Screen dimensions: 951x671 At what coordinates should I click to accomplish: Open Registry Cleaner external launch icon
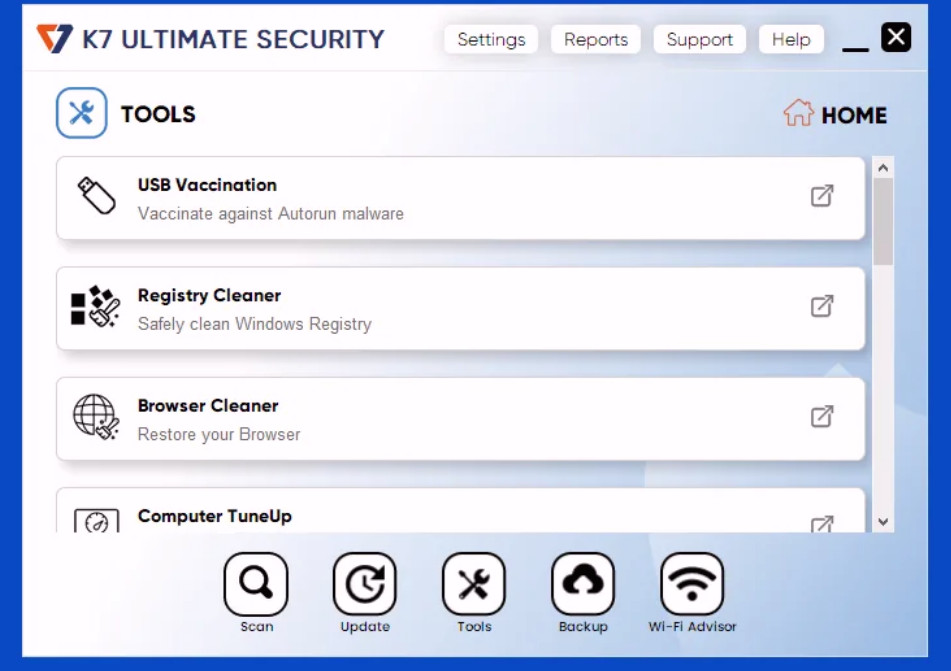[x=822, y=306]
